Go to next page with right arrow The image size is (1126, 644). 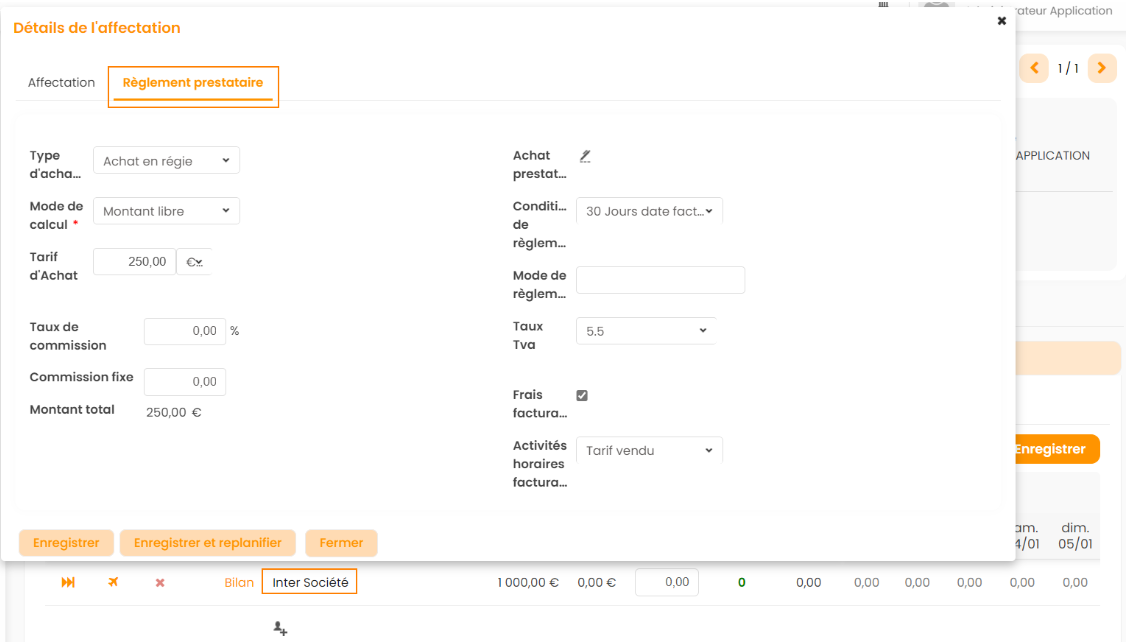[x=1102, y=68]
